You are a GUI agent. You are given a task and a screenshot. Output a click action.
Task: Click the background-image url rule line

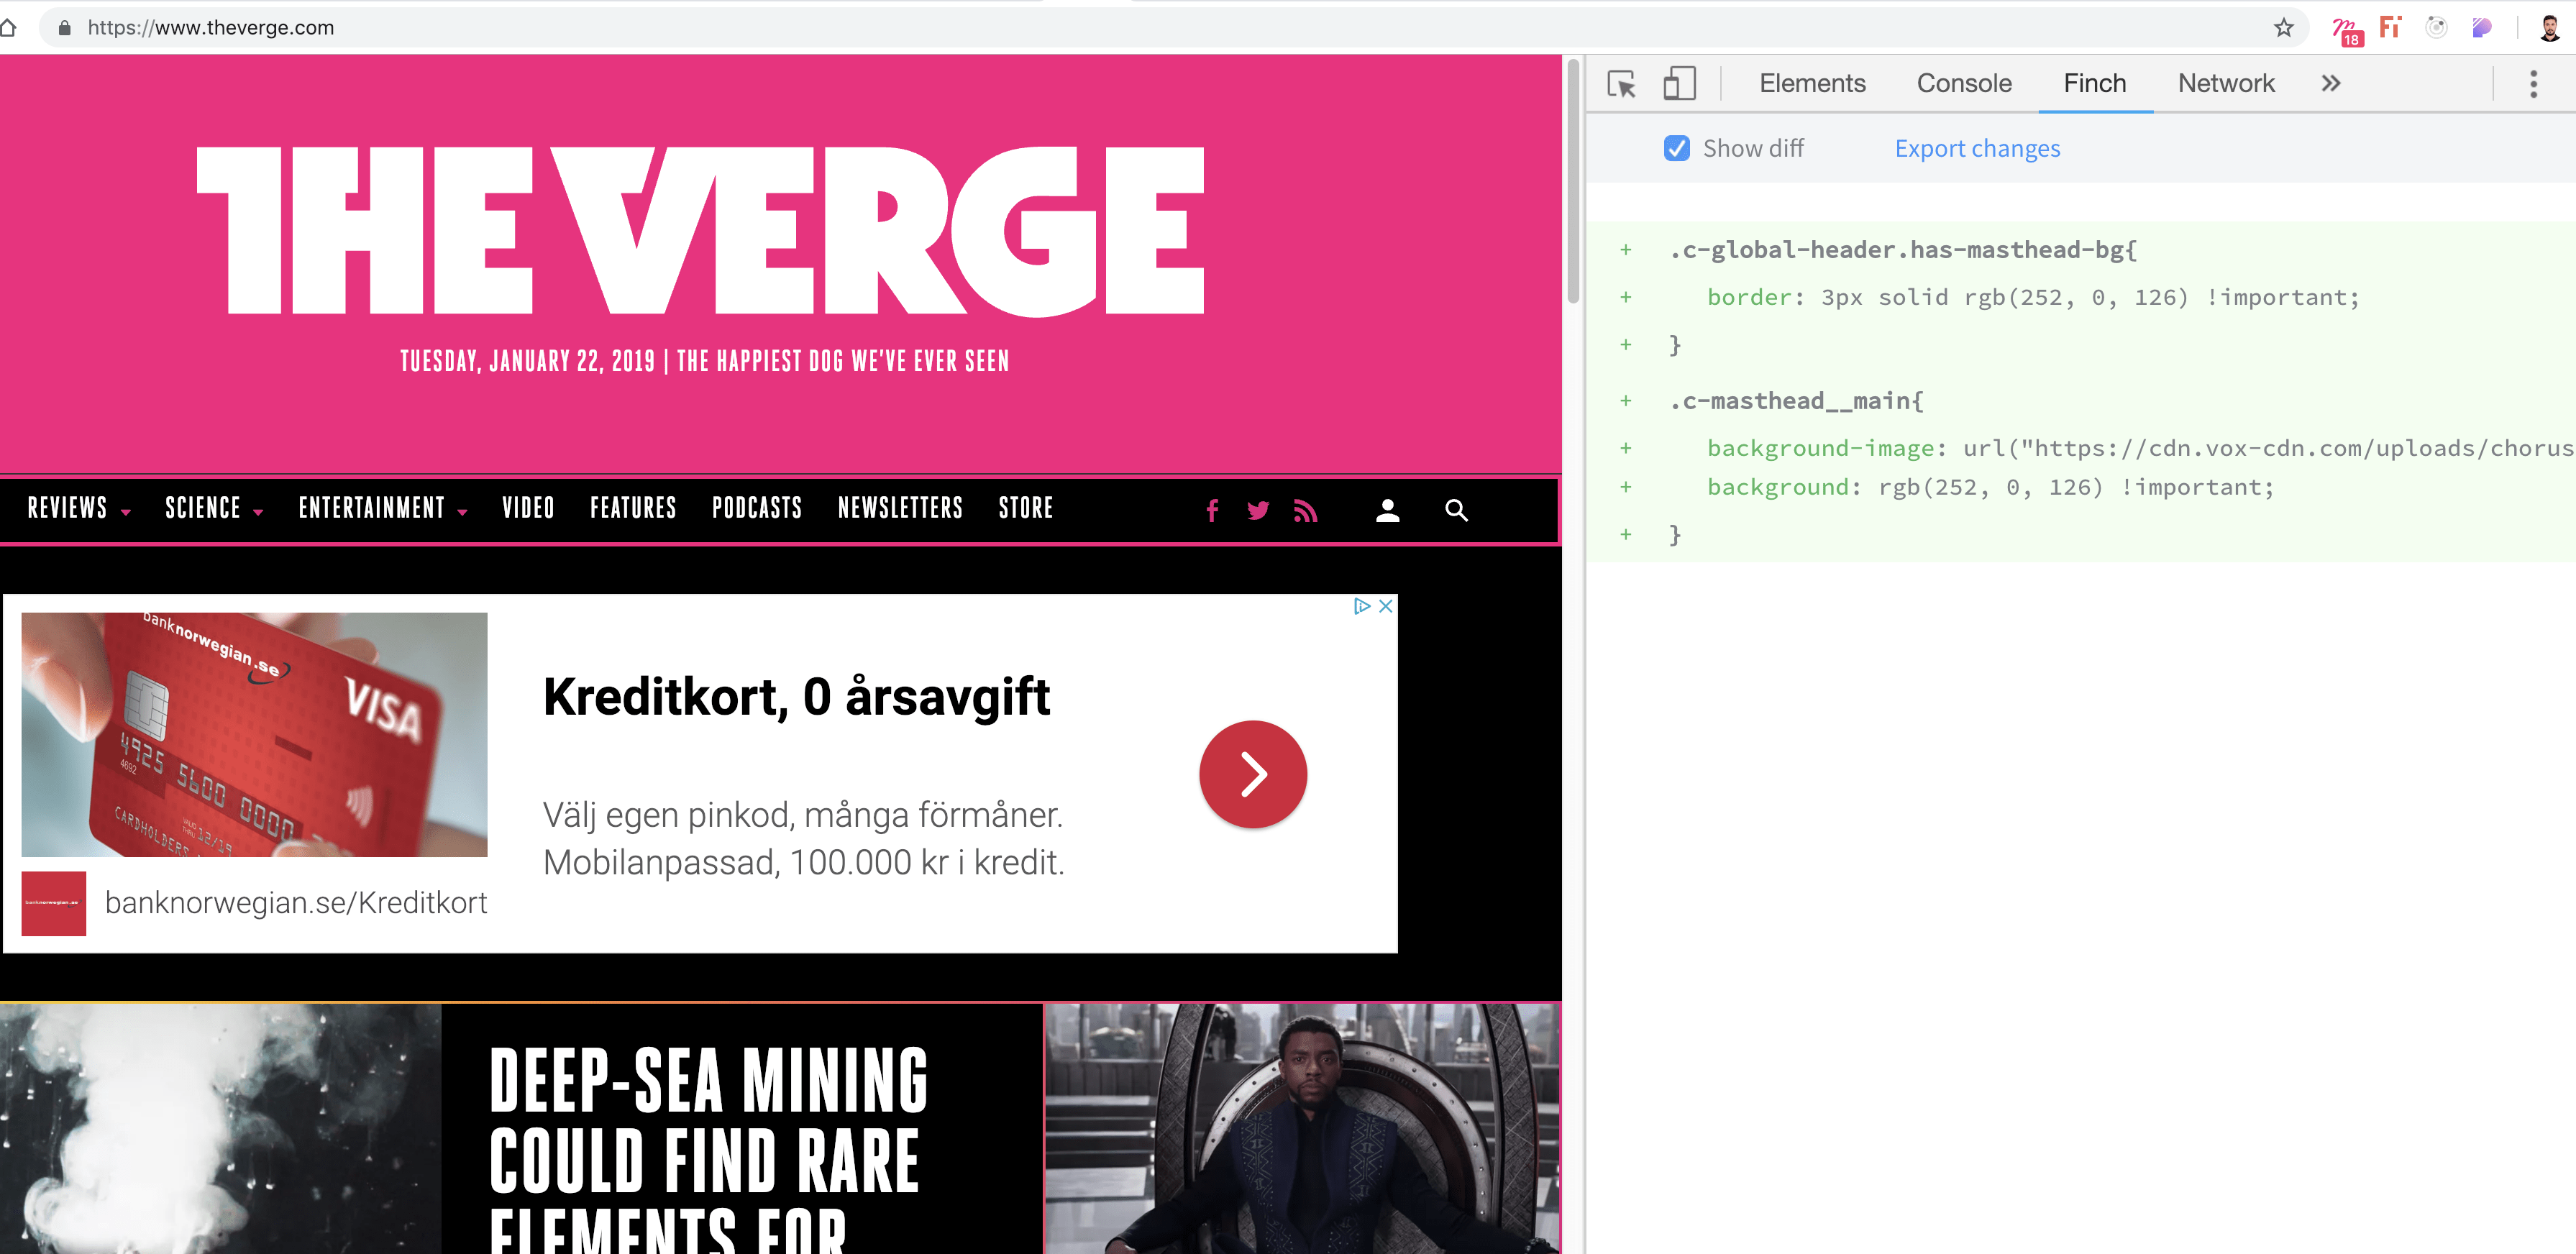2140,448
